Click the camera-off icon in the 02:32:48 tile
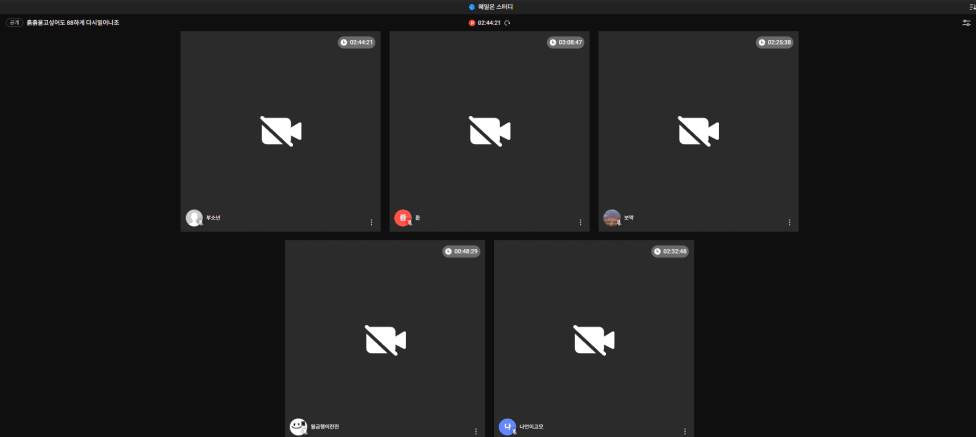Image resolution: width=976 pixels, height=437 pixels. coord(594,341)
